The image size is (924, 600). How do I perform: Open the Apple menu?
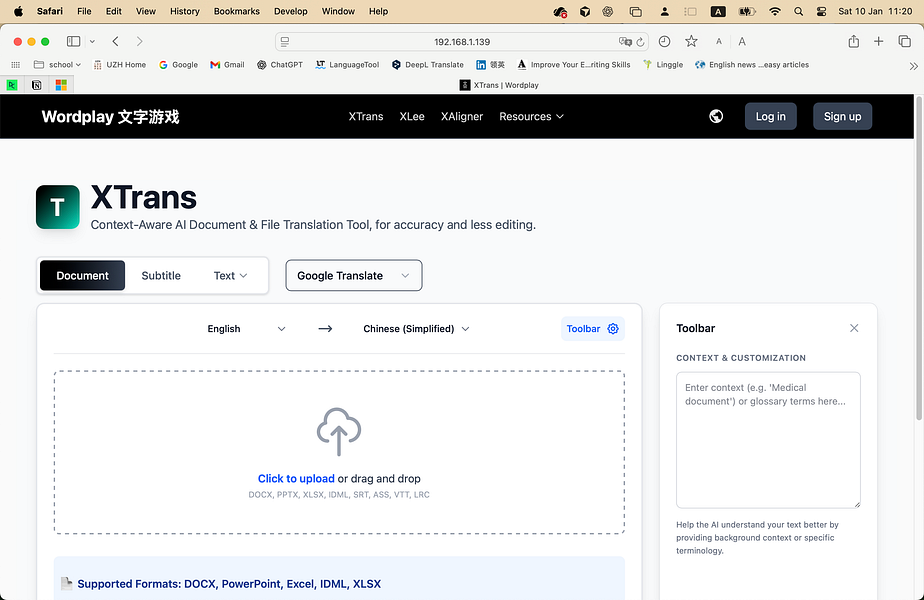pyautogui.click(x=18, y=11)
